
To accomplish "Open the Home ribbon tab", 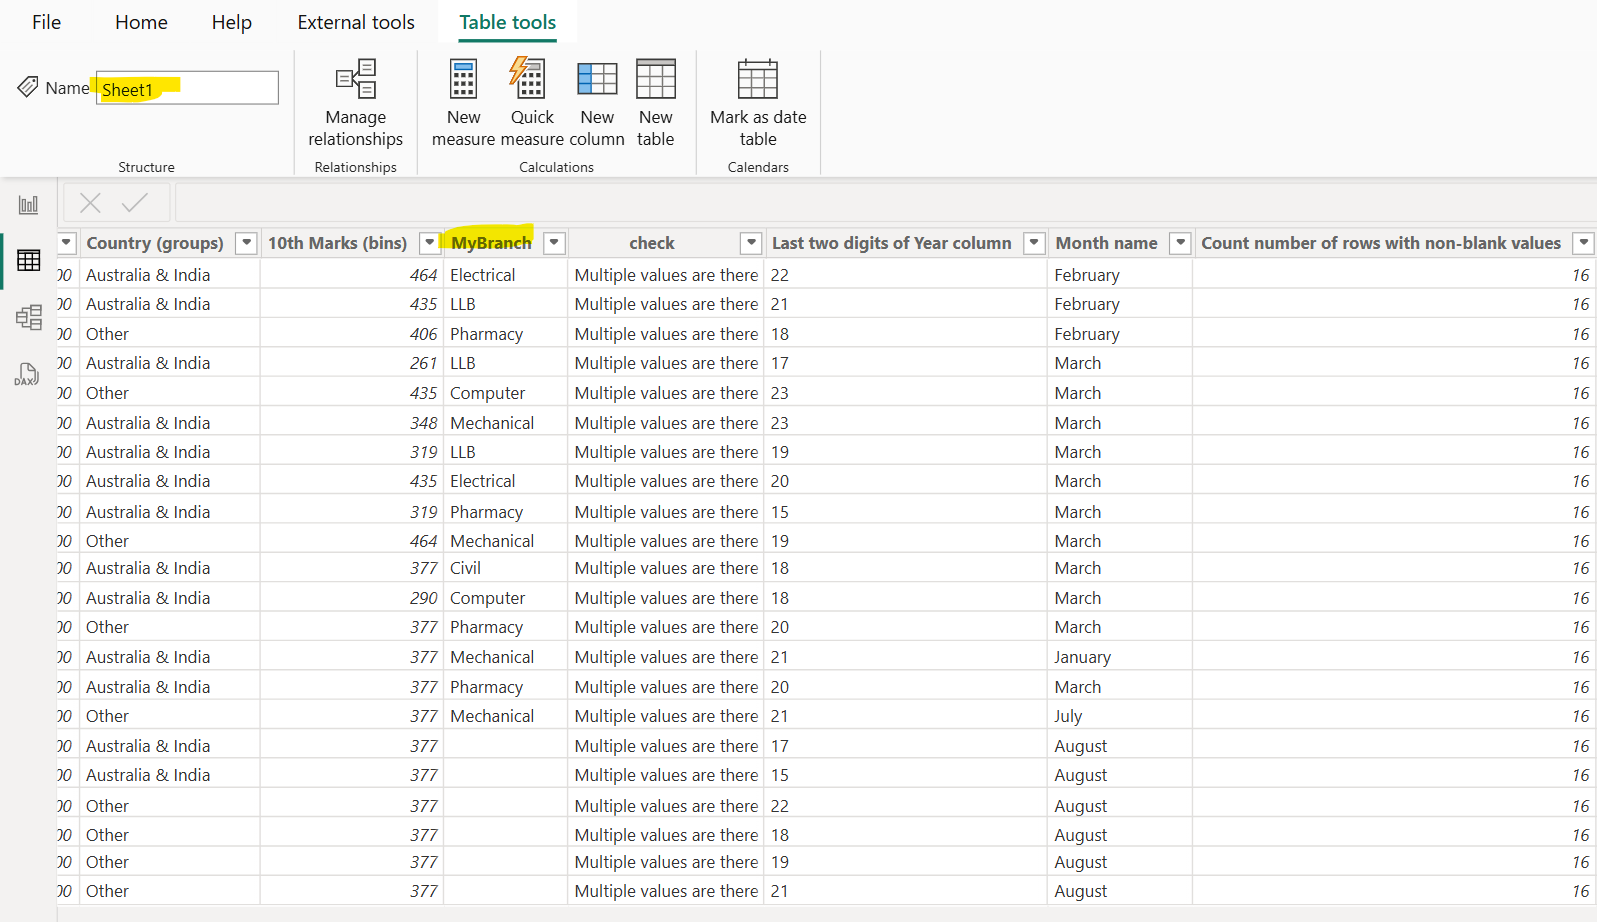I will (x=141, y=22).
